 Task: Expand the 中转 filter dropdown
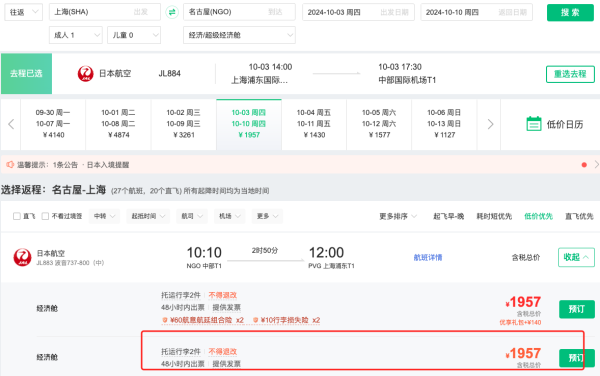tap(104, 216)
